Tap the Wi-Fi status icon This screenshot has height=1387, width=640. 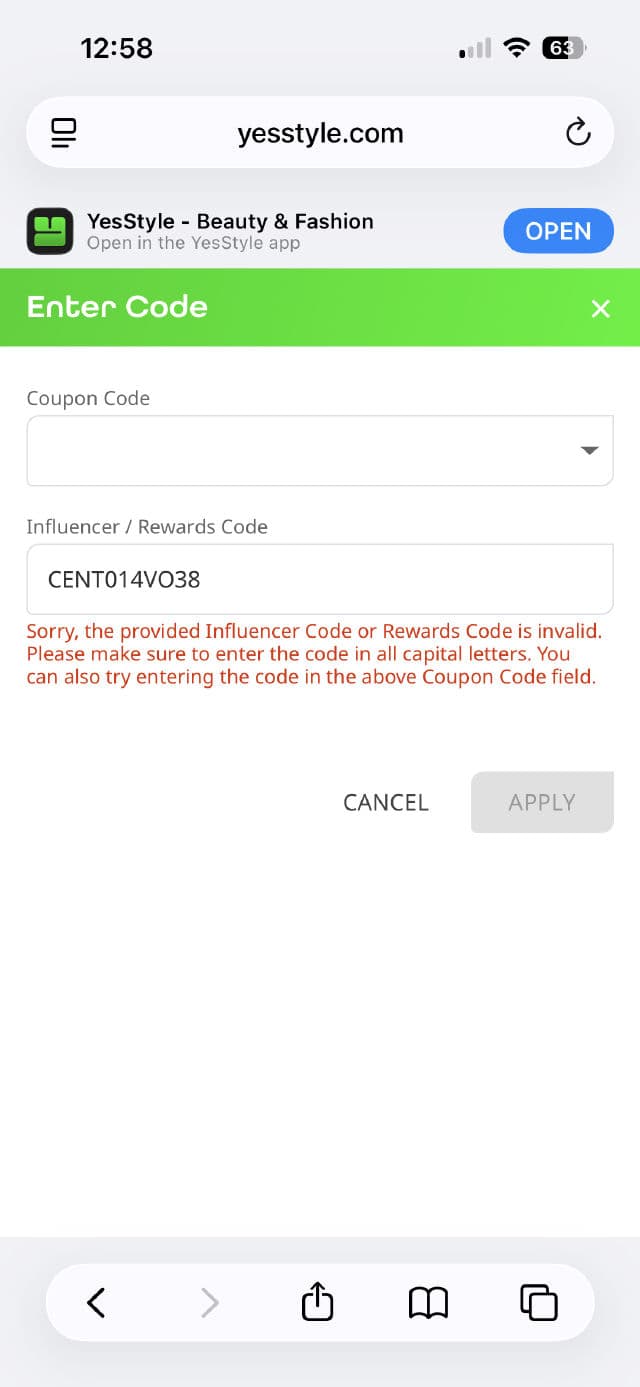click(516, 48)
